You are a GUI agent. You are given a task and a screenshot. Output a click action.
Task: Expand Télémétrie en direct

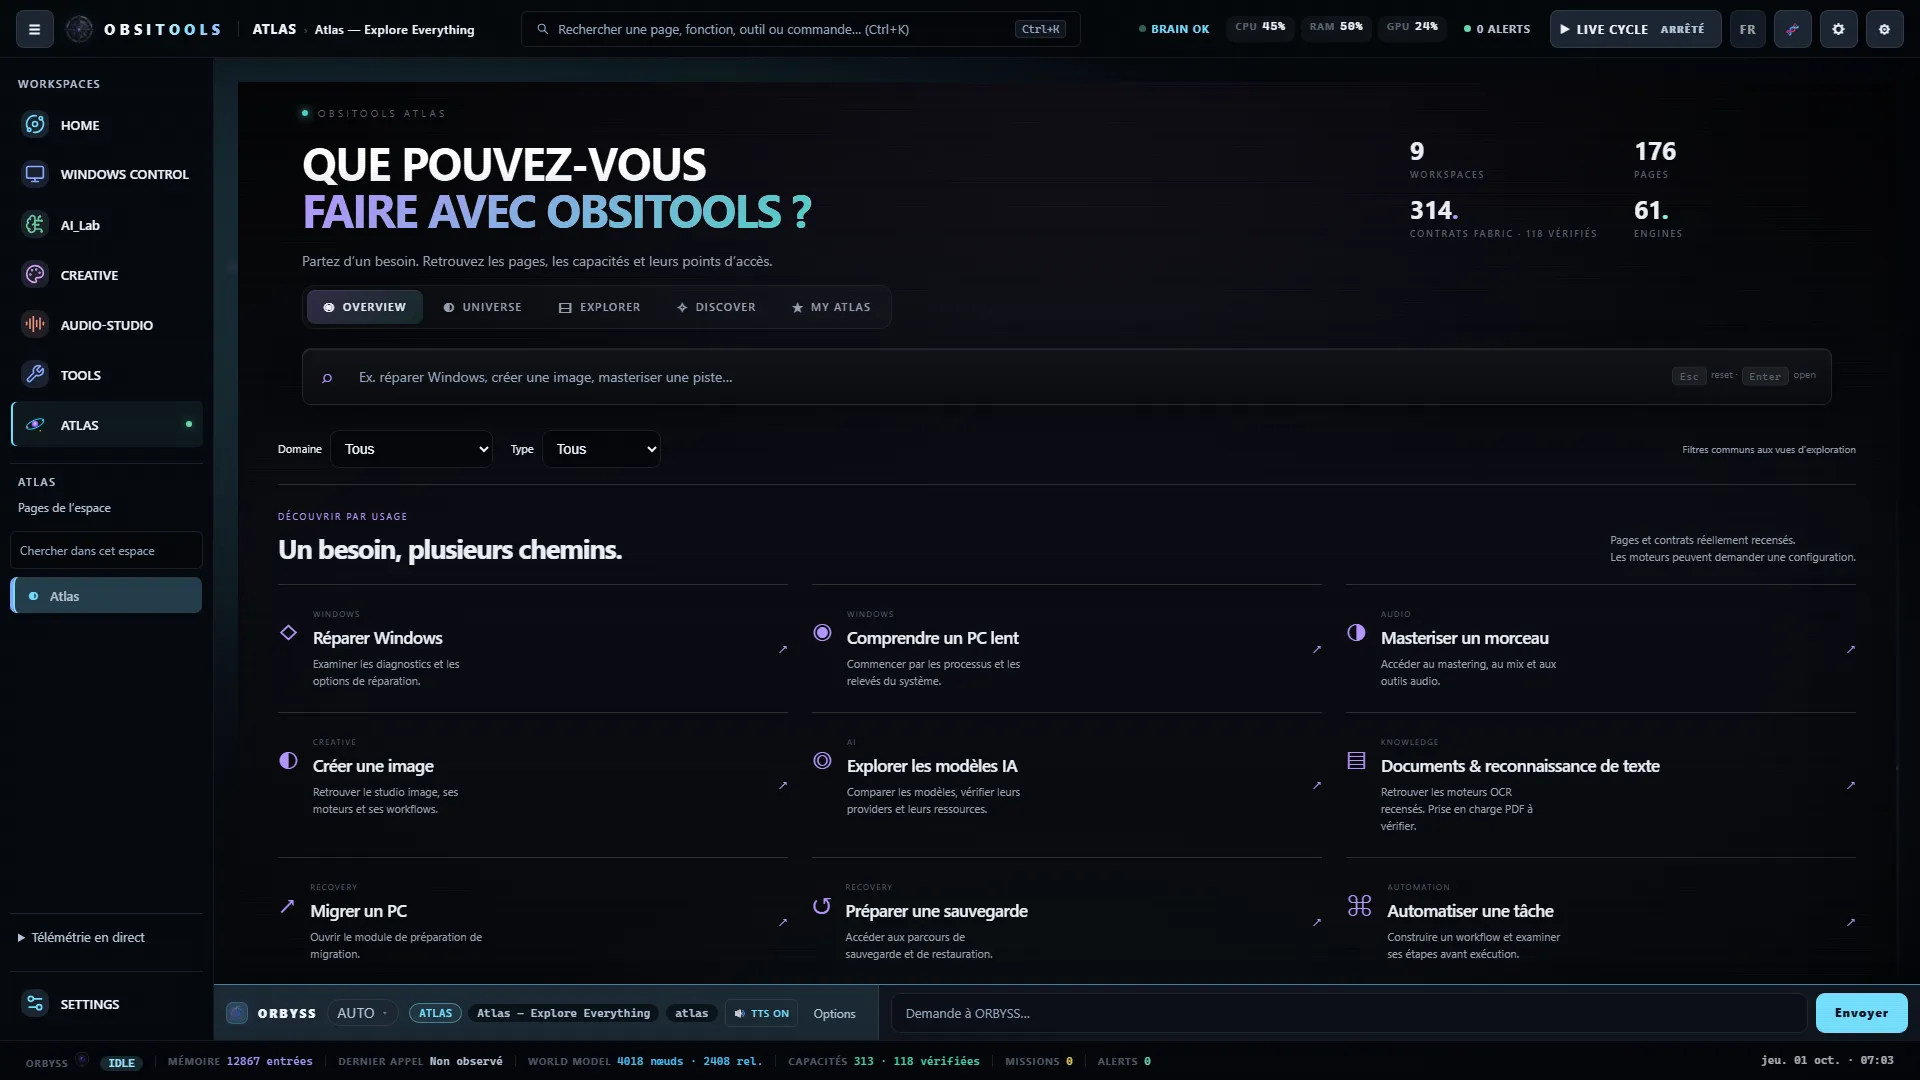click(81, 937)
